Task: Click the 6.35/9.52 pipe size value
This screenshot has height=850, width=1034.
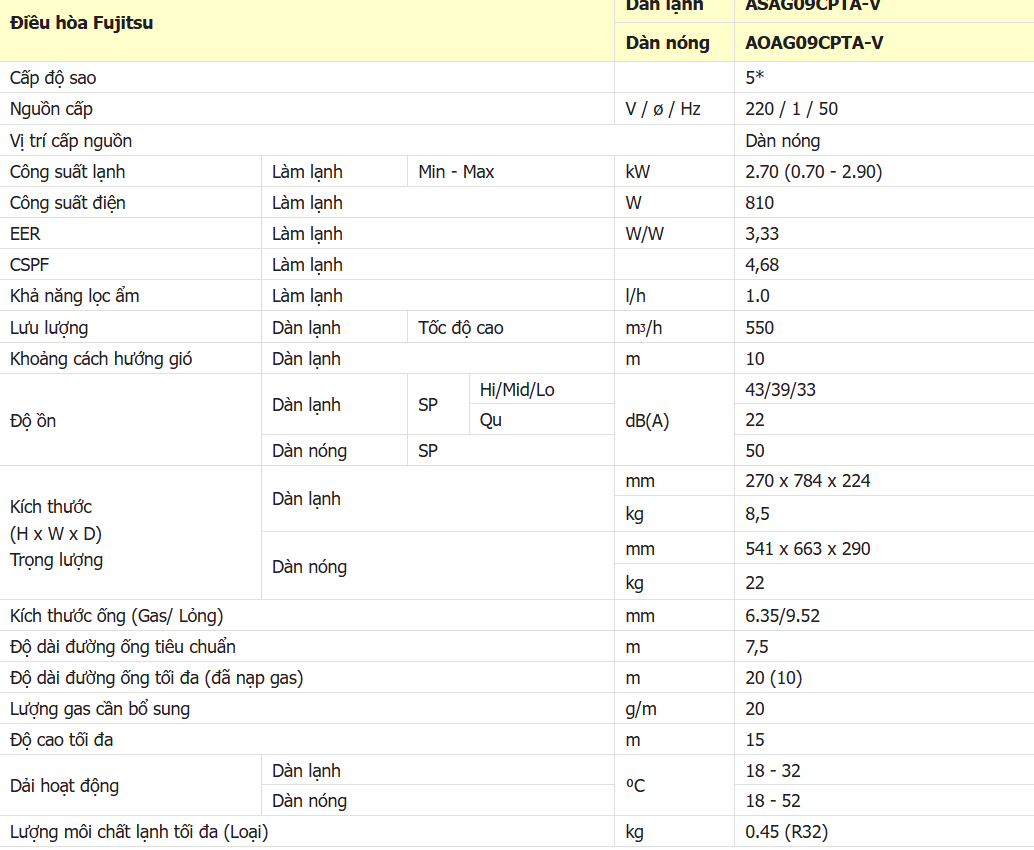Action: point(783,616)
